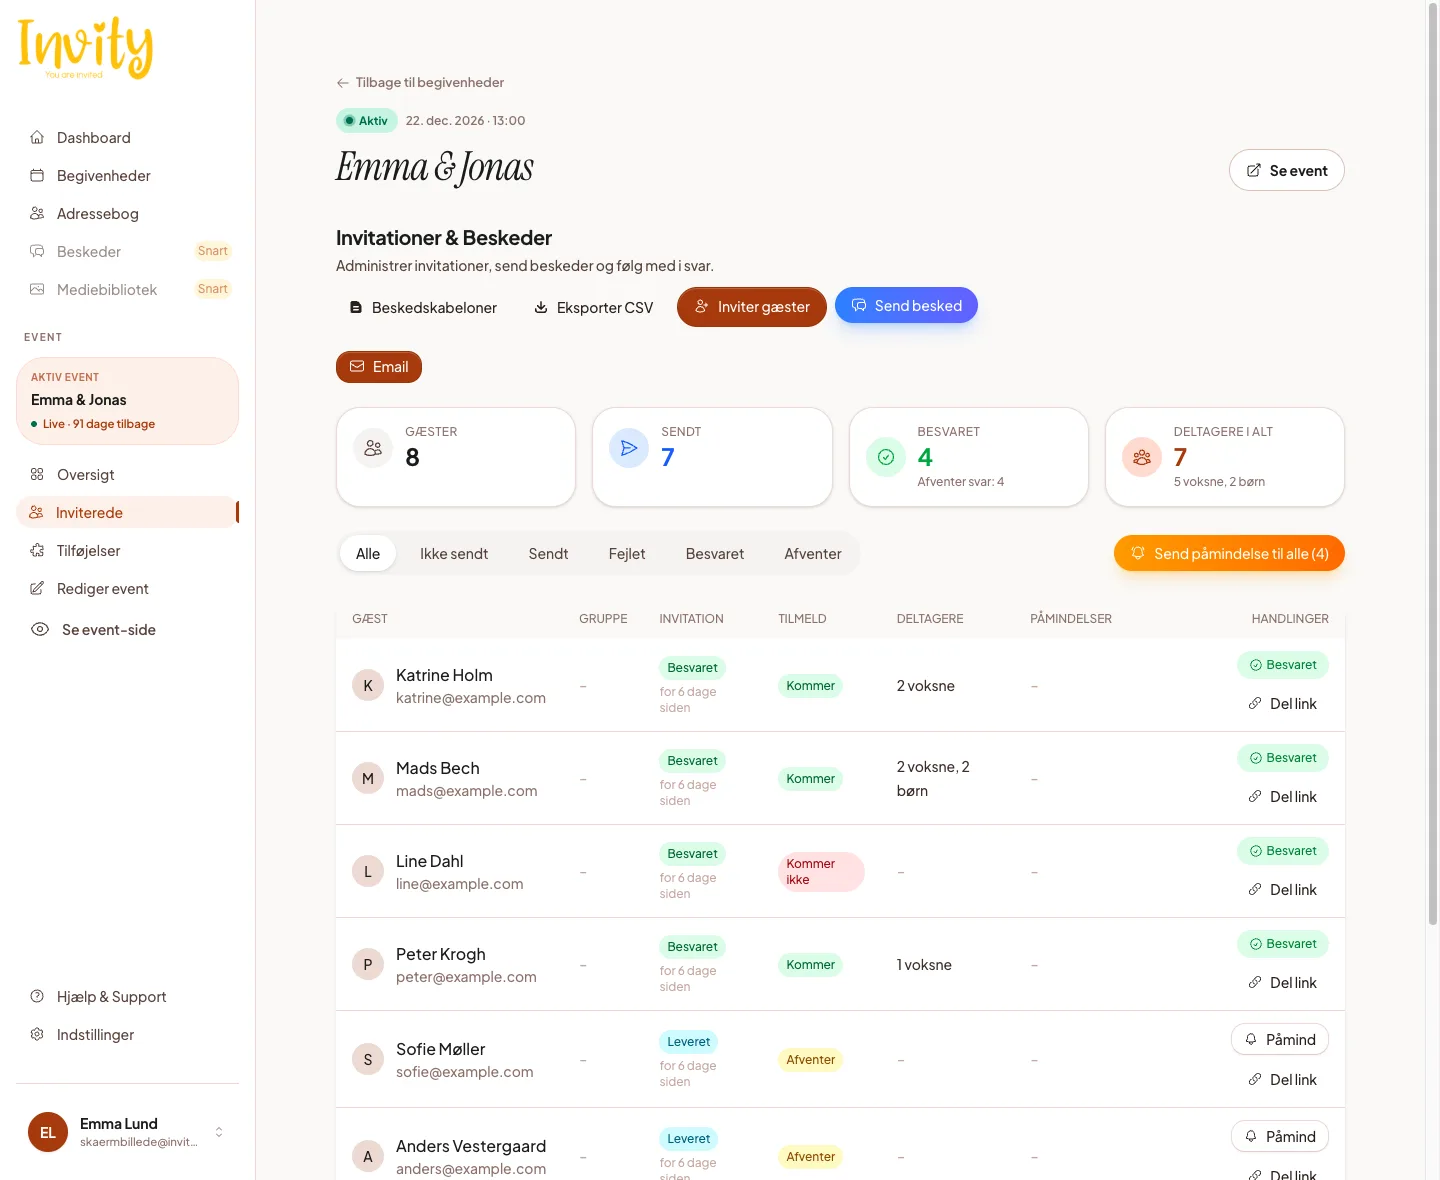This screenshot has height=1180, width=1440.
Task: Click the Invity logo
Action: tap(85, 48)
